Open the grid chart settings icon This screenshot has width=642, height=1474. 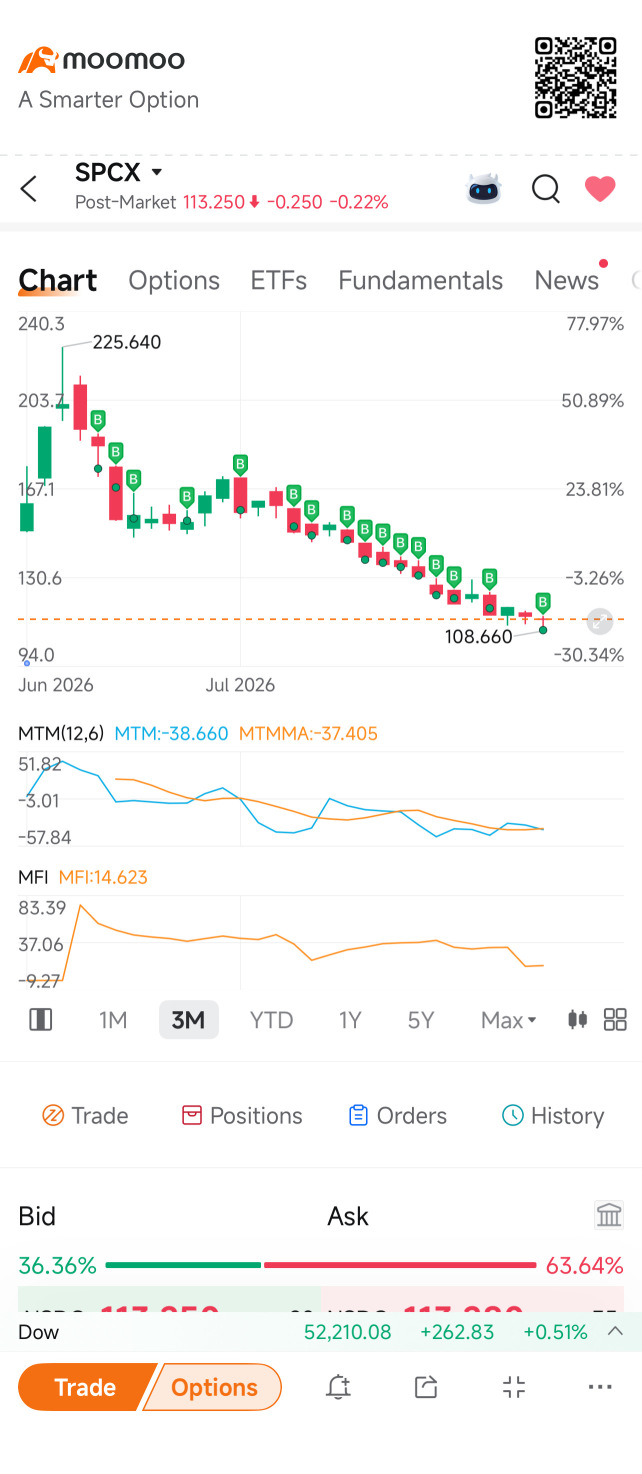tap(616, 1020)
